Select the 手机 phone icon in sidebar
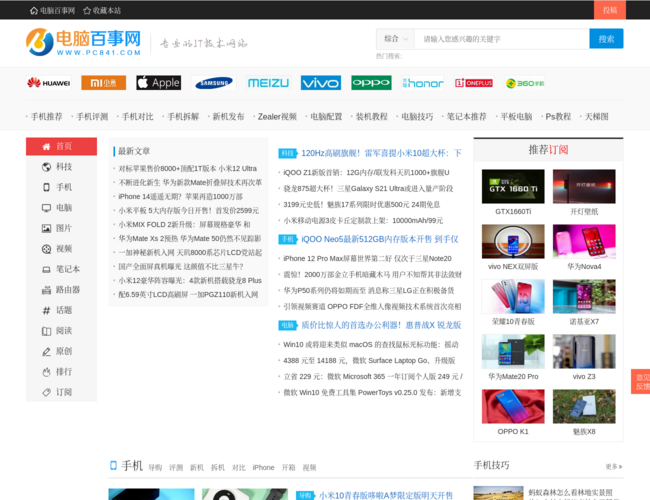Viewport: 650px width, 500px height. 46,187
